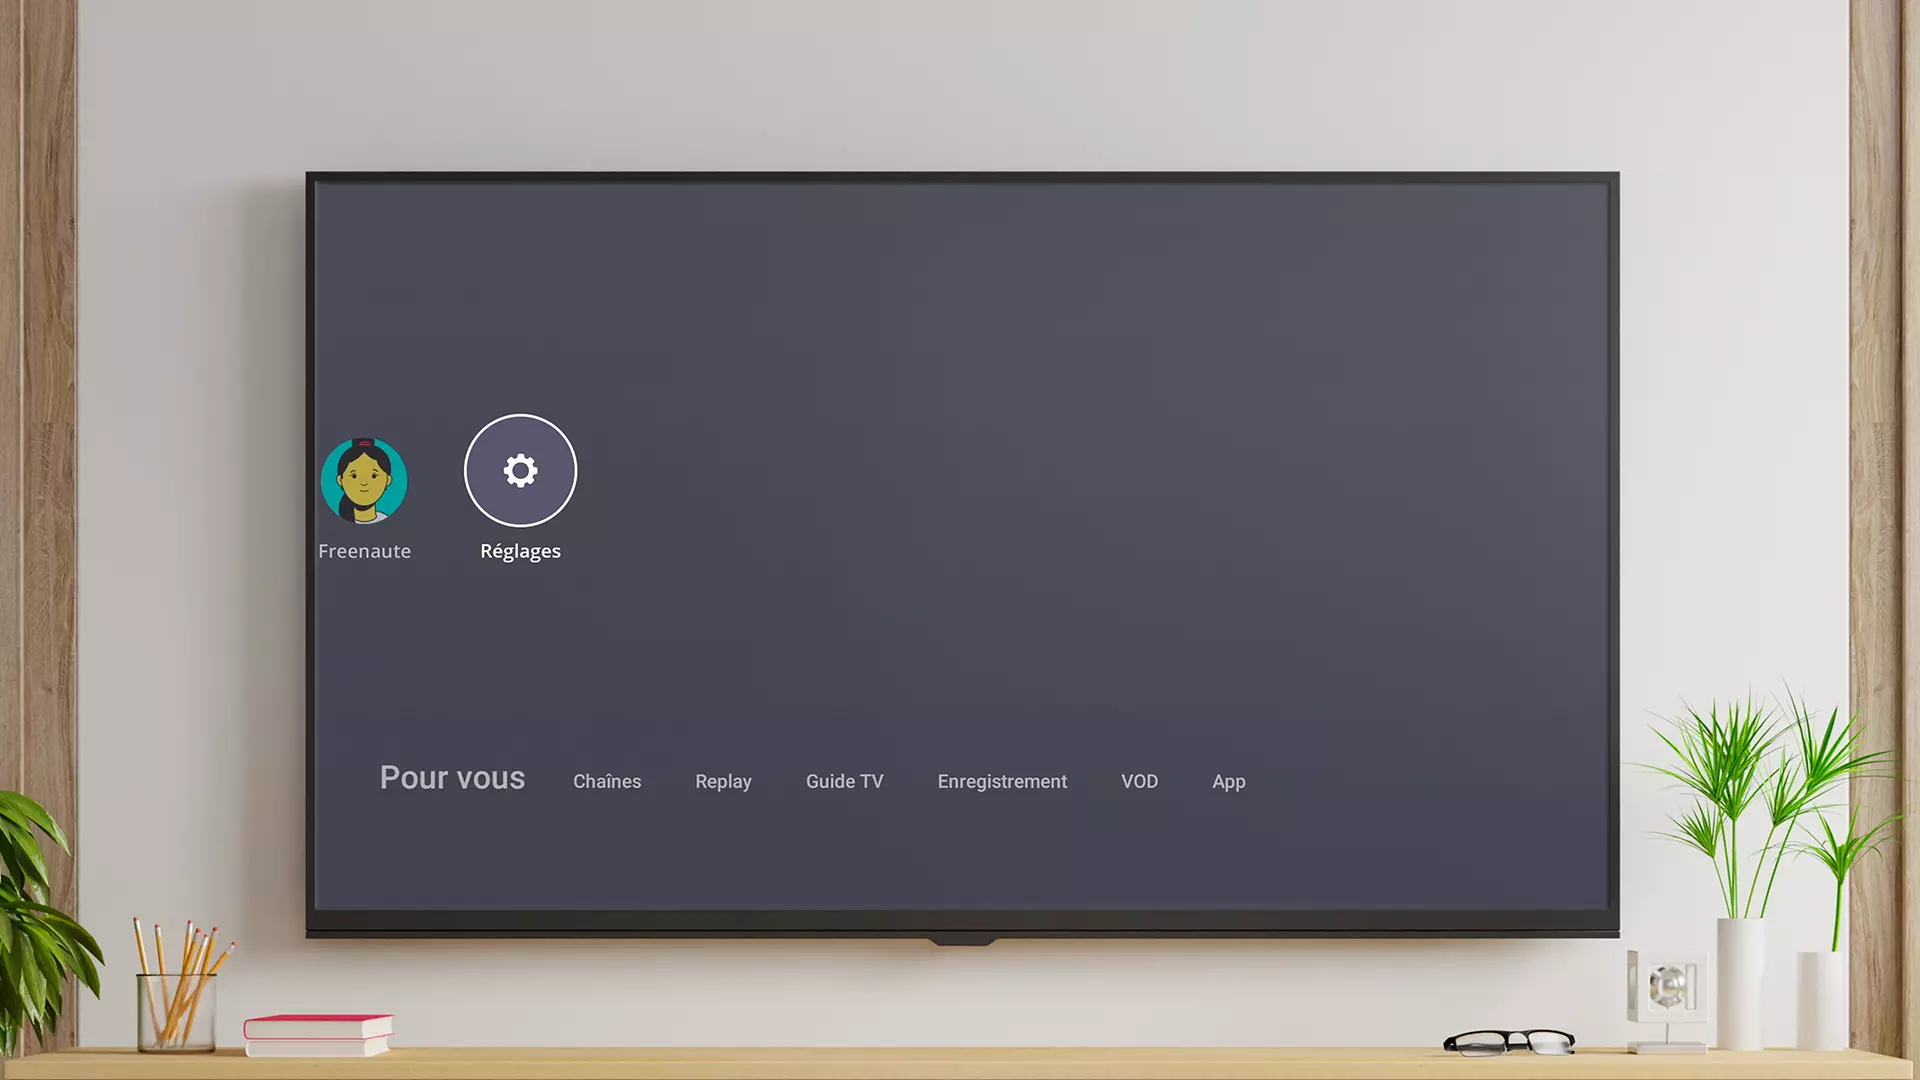Navigate to Chaînes section

(607, 781)
